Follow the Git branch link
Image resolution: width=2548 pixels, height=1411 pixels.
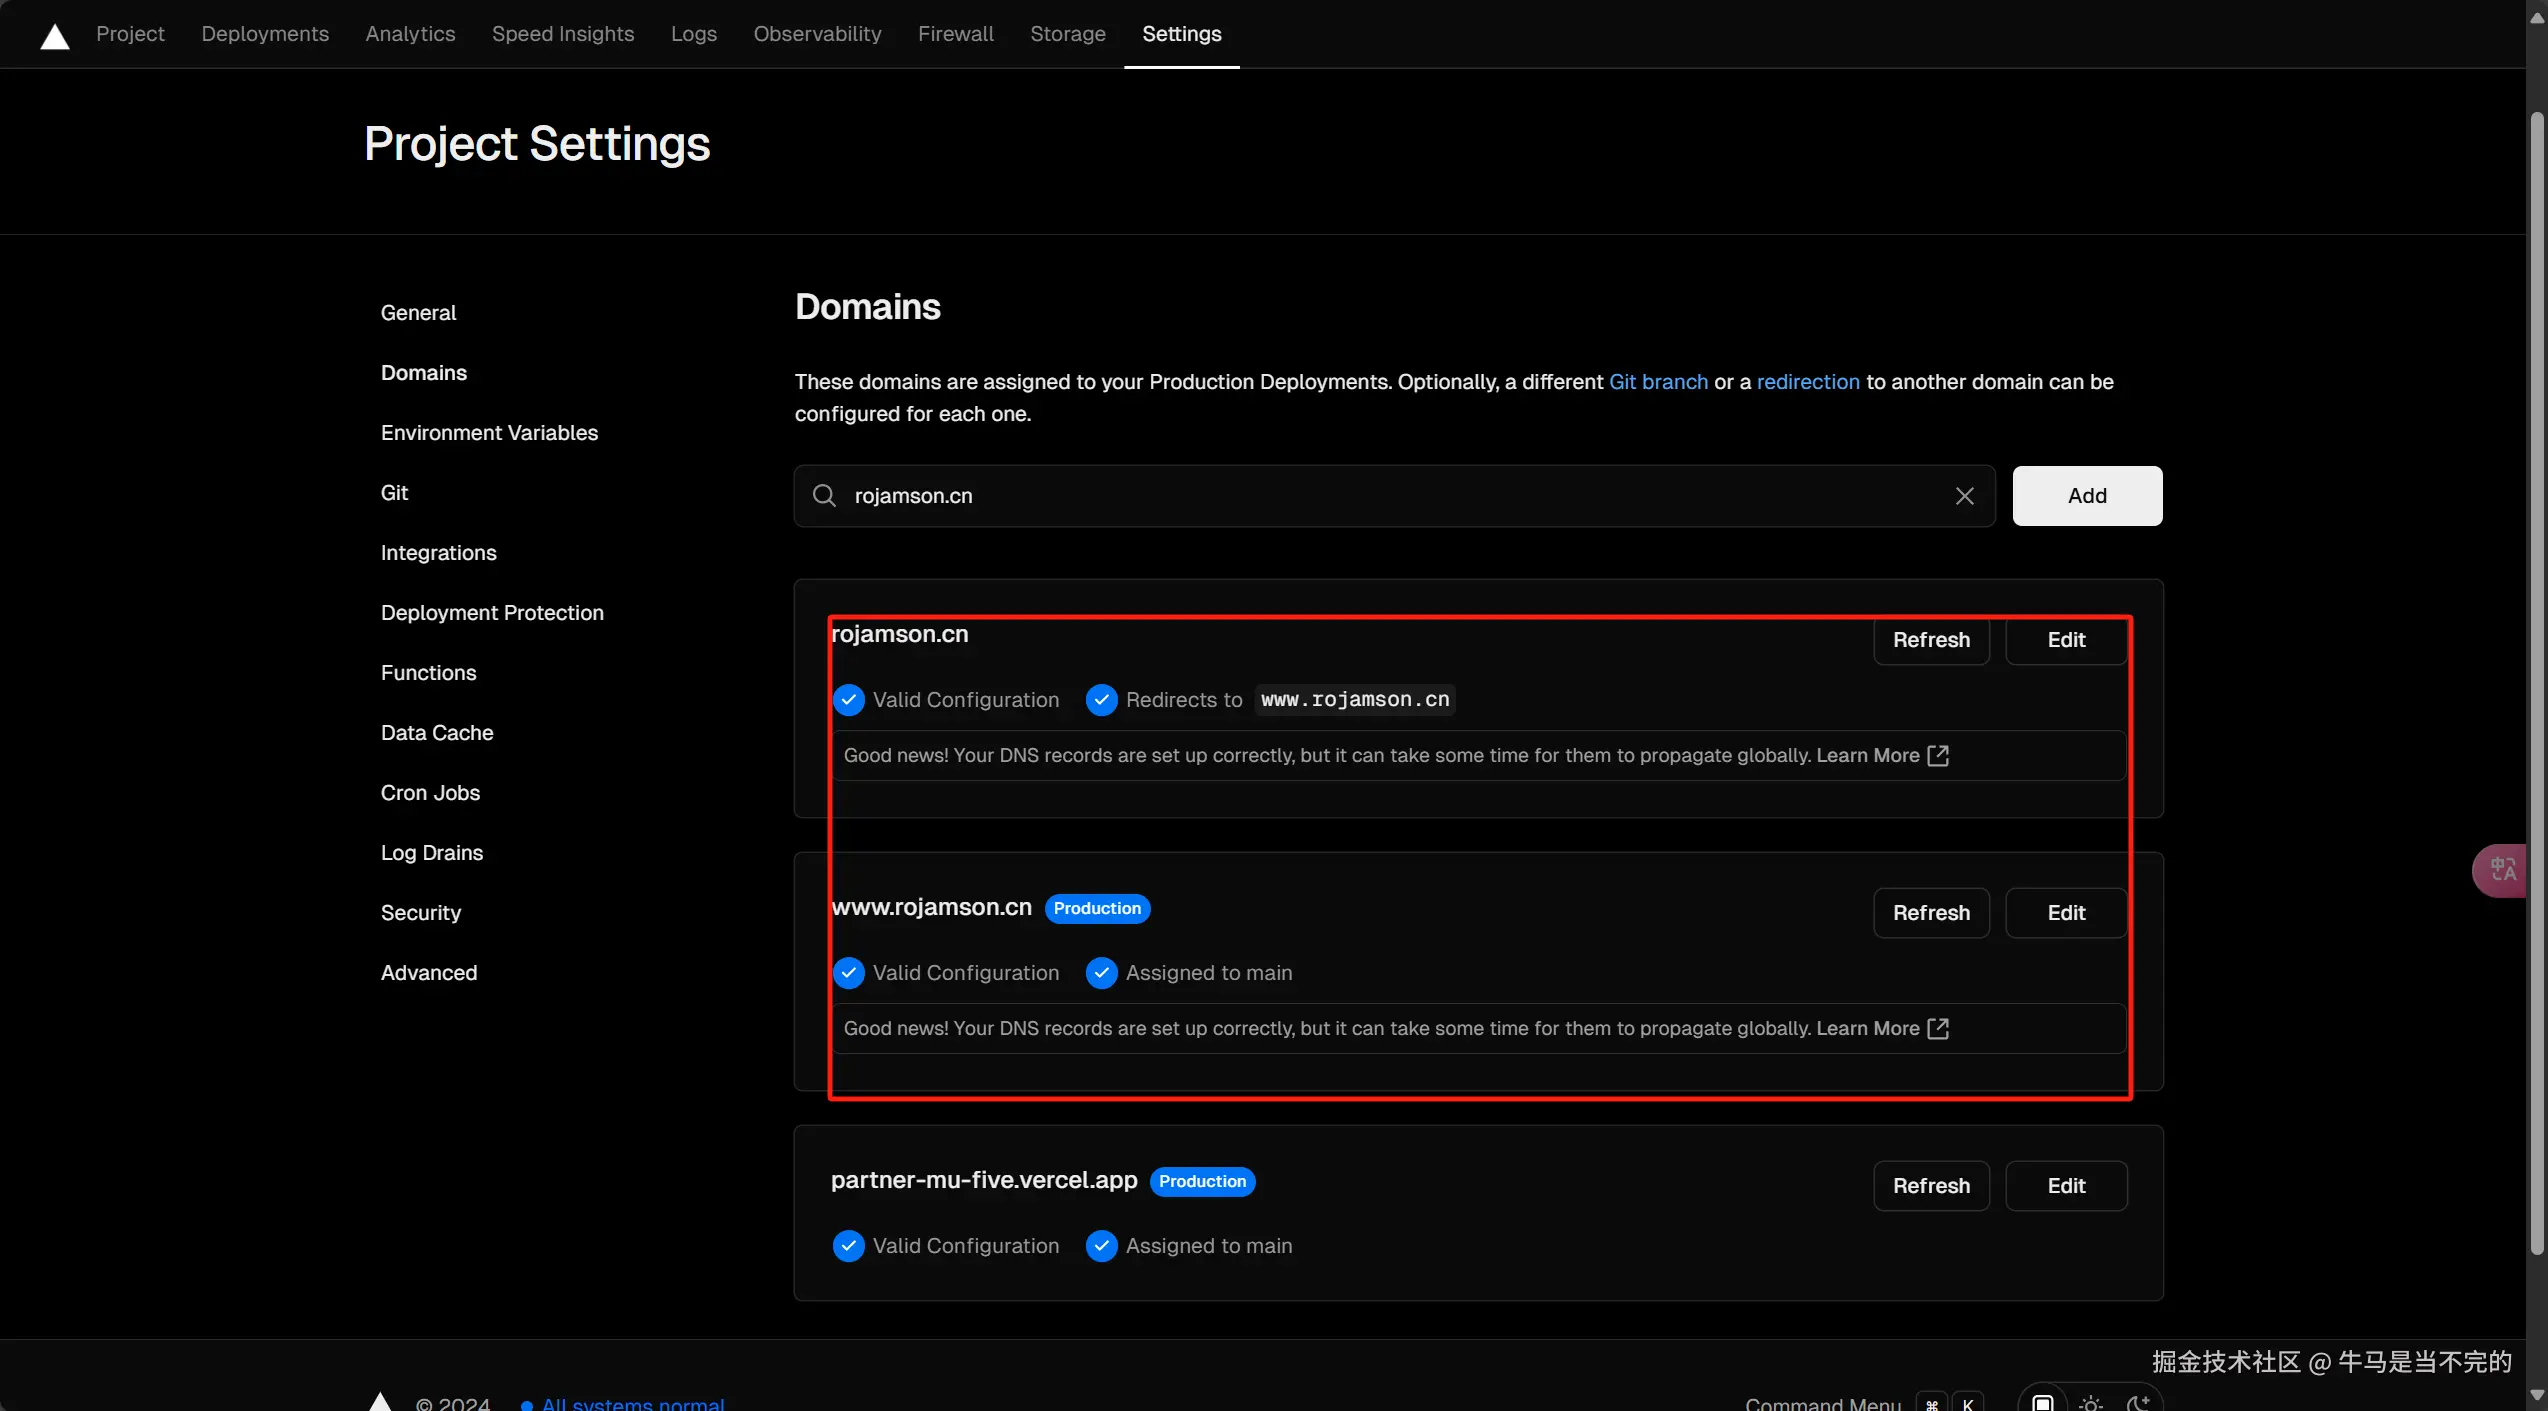(x=1658, y=382)
